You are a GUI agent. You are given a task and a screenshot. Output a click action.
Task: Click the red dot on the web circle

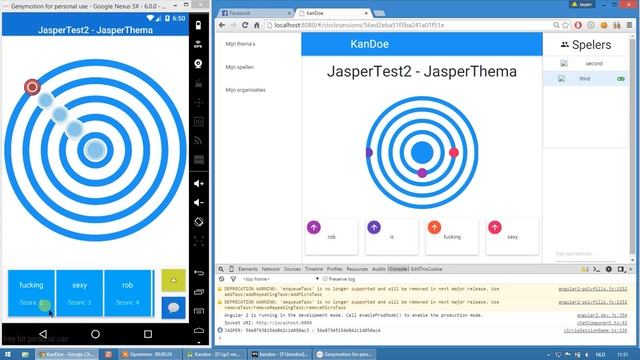(454, 152)
